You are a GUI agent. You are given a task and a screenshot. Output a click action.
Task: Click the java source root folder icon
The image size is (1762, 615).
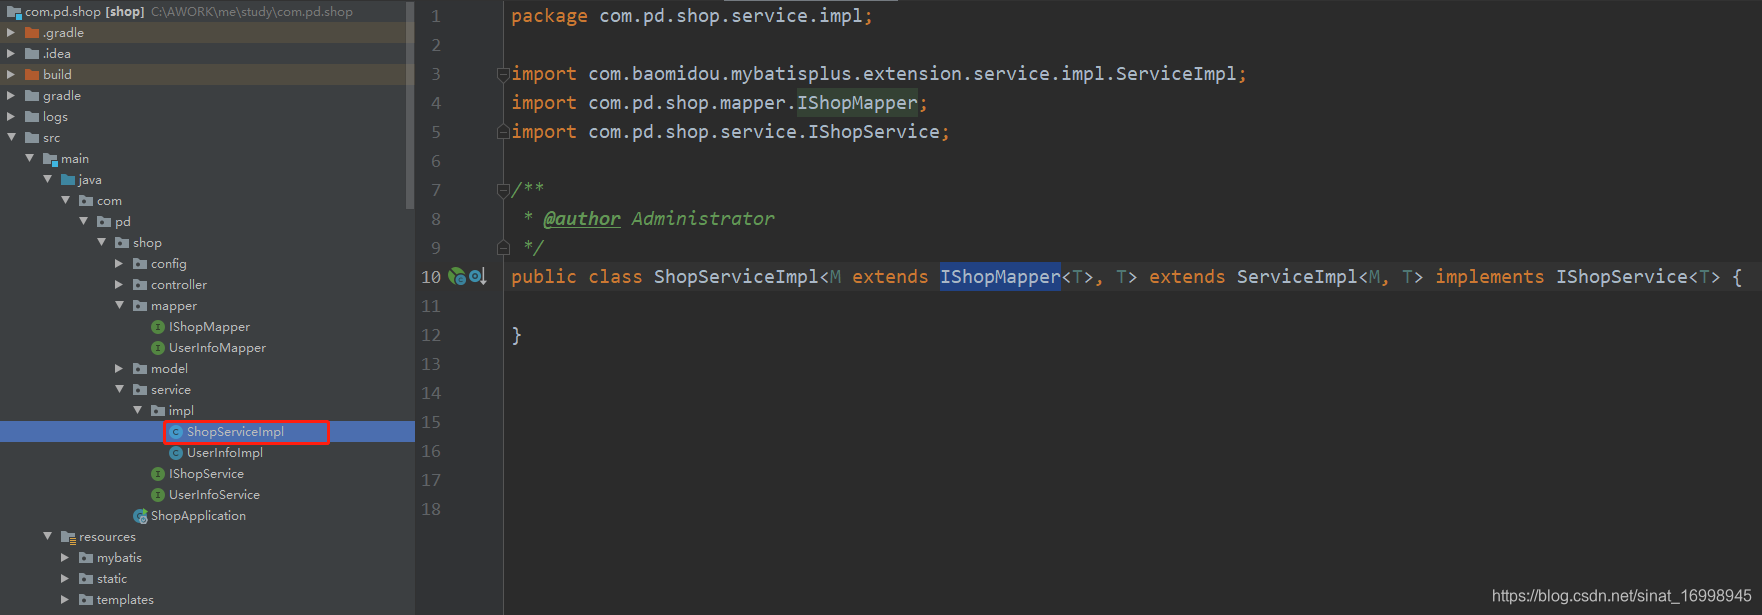tap(68, 179)
